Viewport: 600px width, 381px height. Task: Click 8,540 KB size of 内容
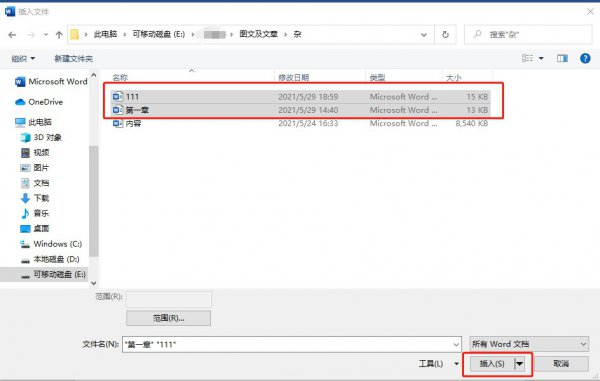(x=471, y=123)
